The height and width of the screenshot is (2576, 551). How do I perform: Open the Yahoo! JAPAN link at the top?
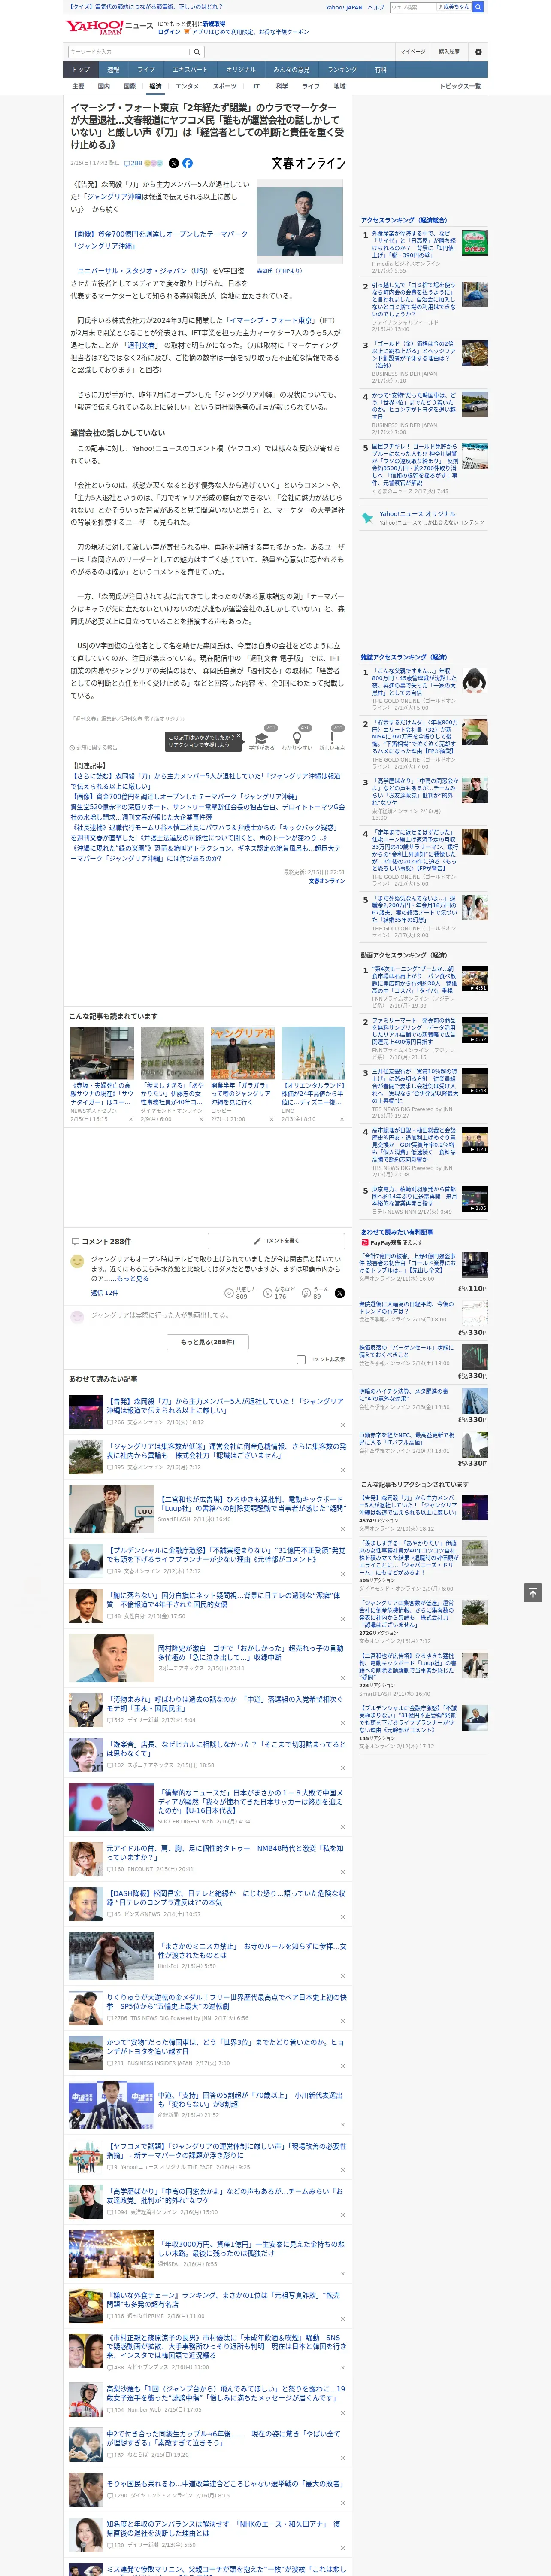pos(344,7)
